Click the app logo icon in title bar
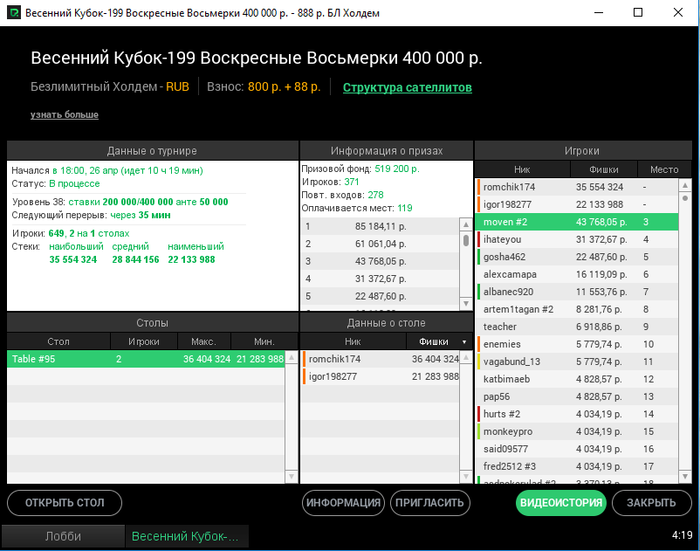The width and height of the screenshot is (700, 551). 14,13
